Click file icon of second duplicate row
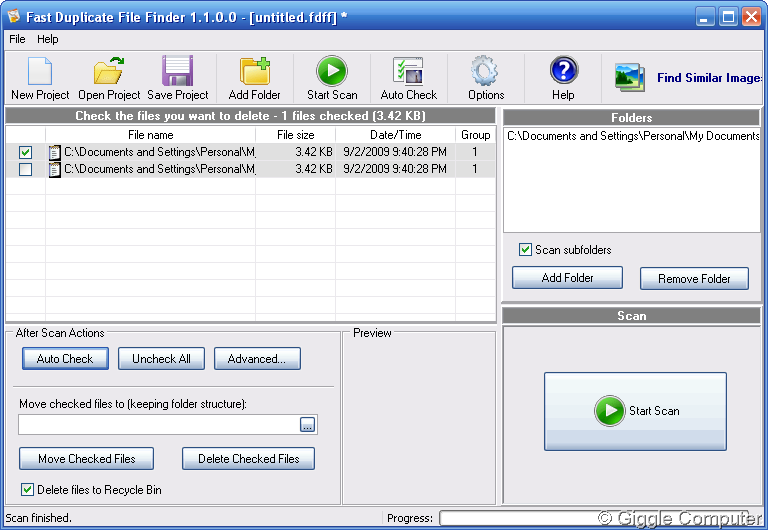The width and height of the screenshot is (768, 530). pos(55,169)
